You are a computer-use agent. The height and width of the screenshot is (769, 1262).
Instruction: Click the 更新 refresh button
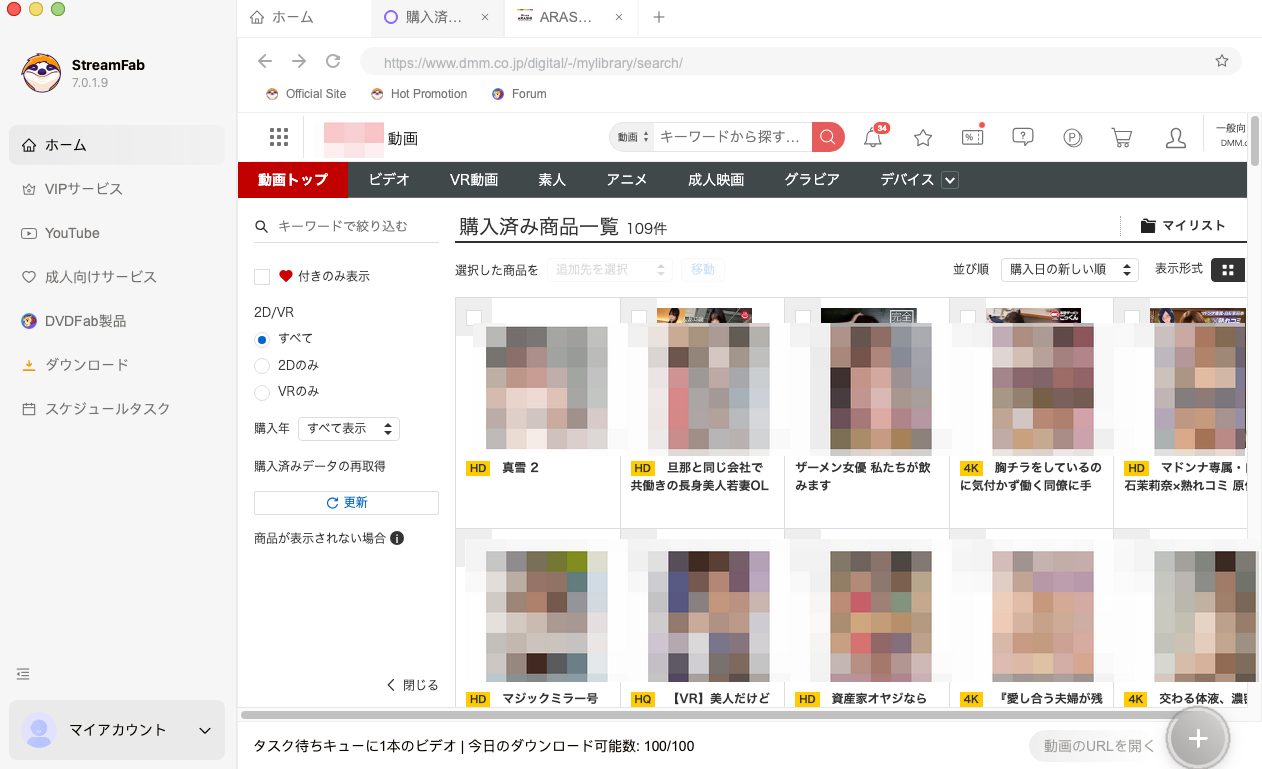(x=346, y=503)
